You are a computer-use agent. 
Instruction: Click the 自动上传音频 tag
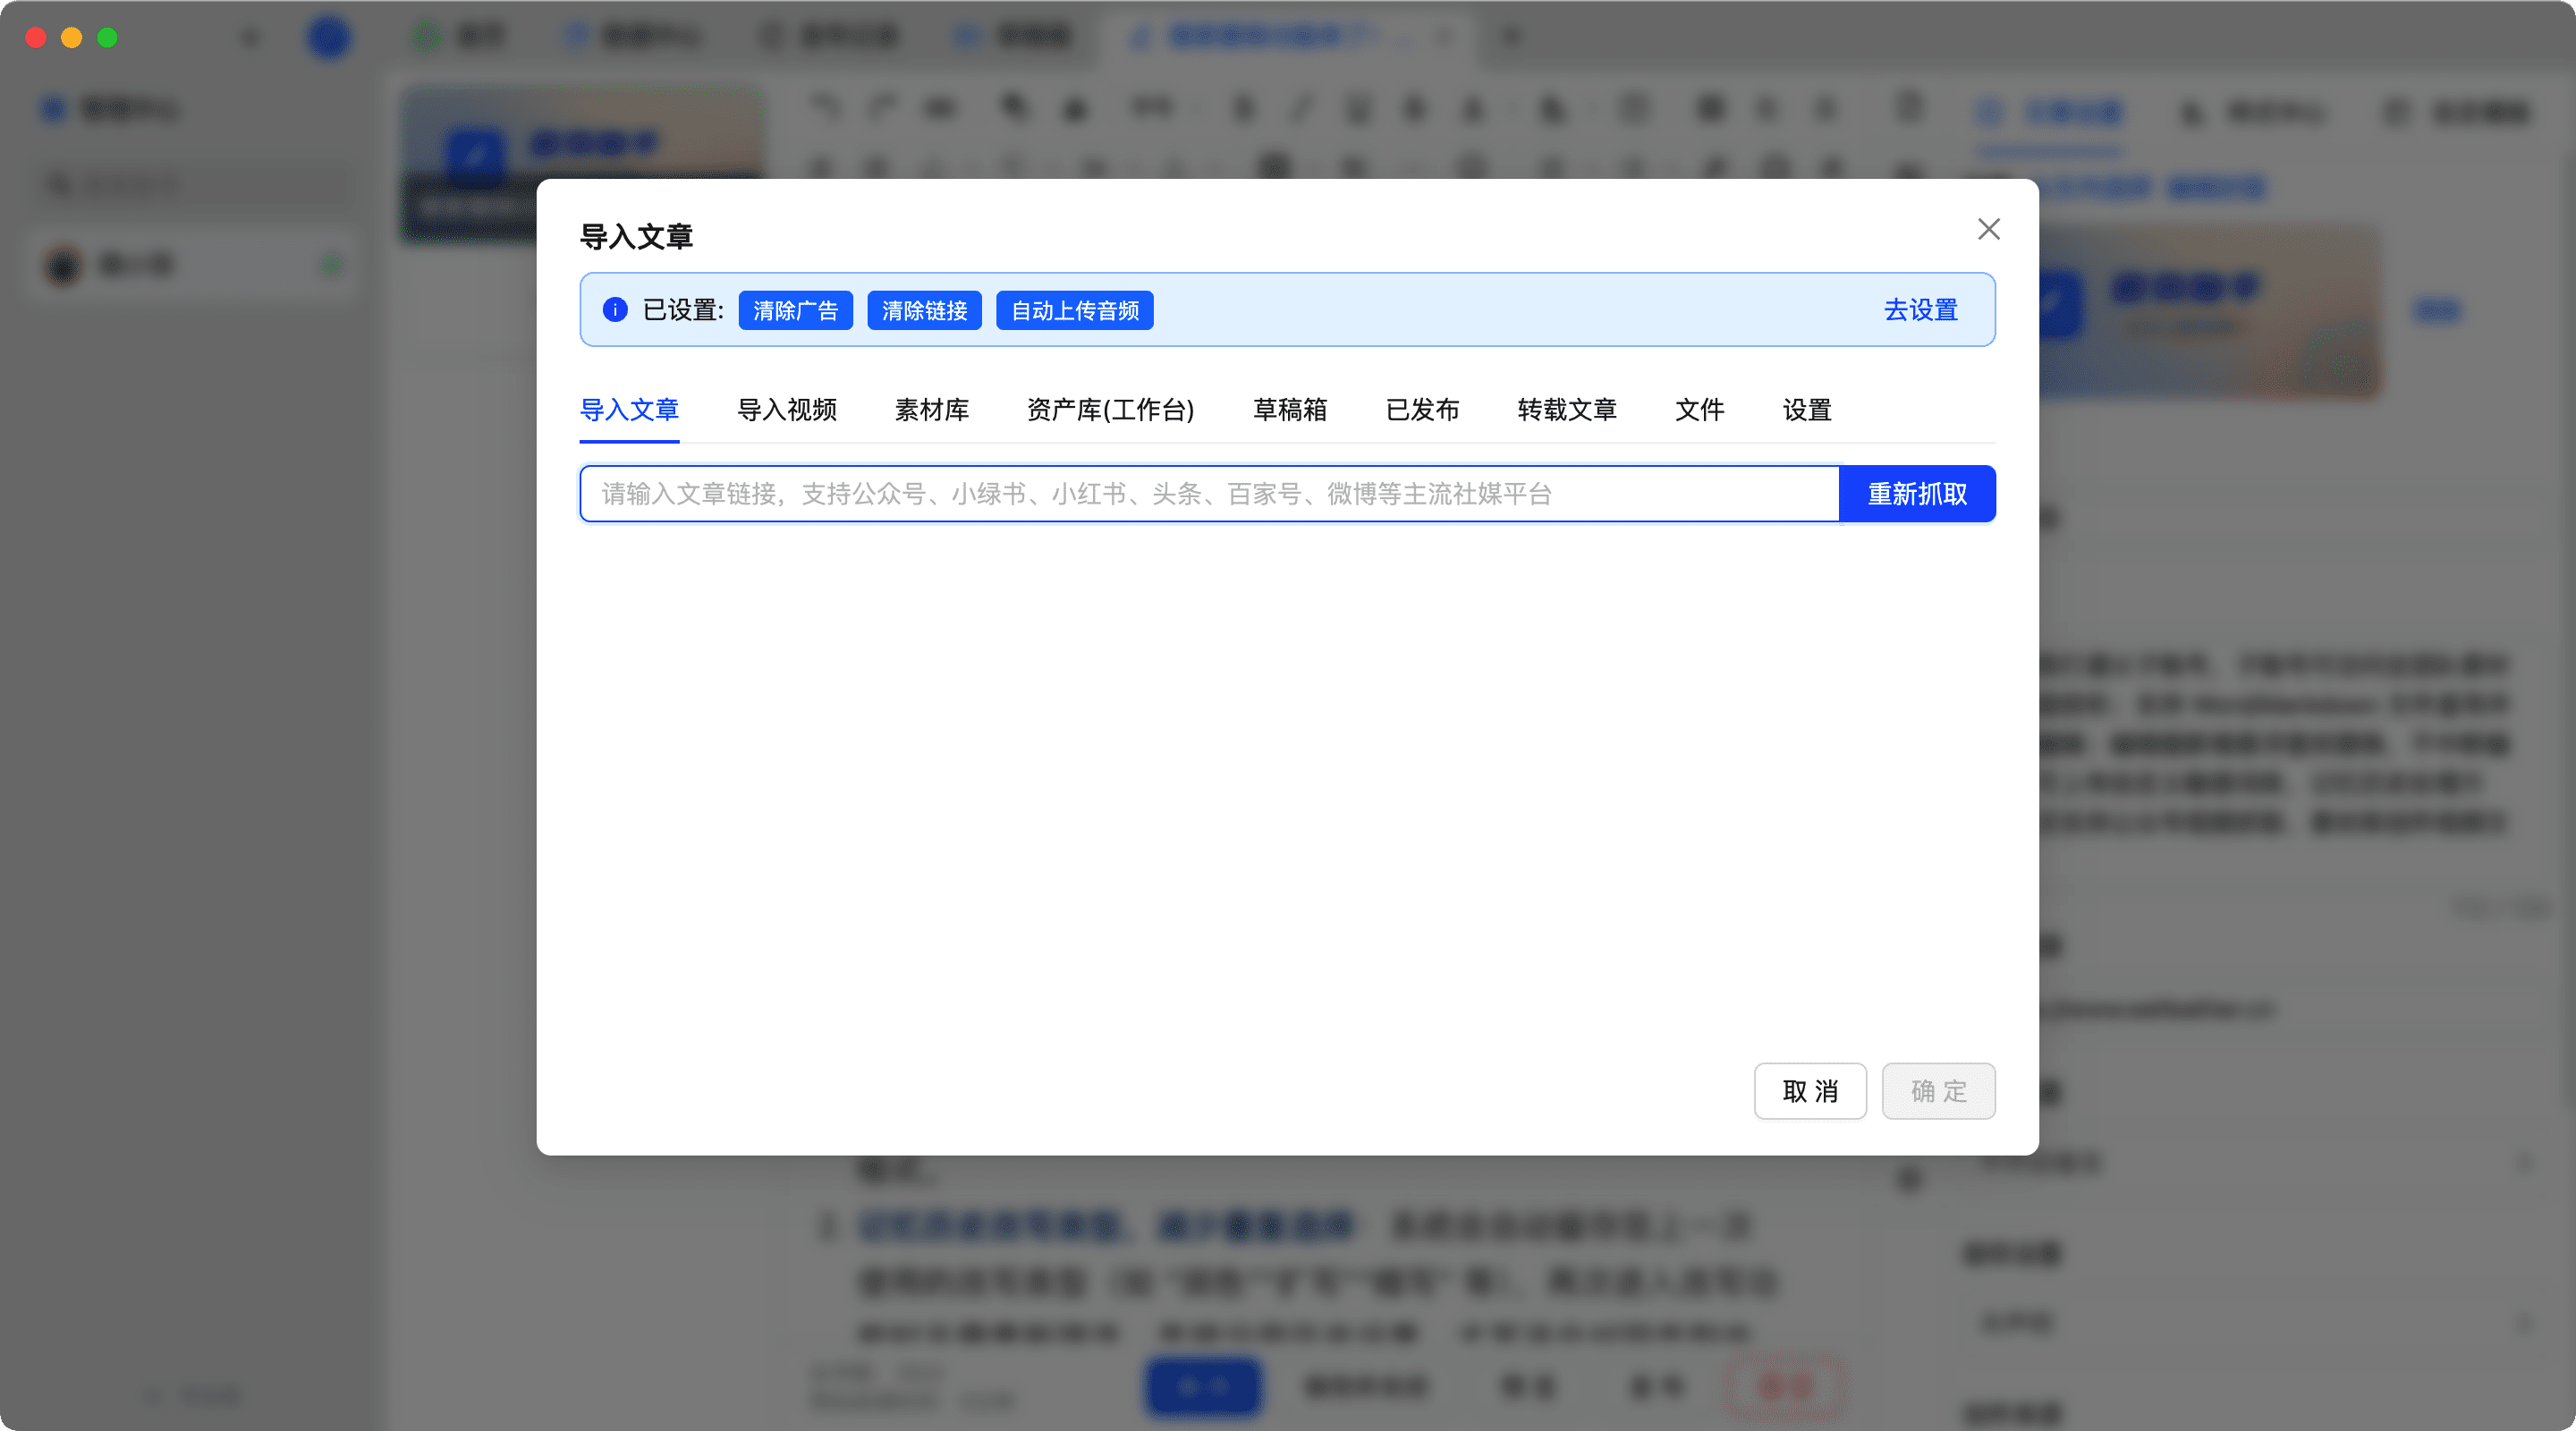(x=1074, y=311)
